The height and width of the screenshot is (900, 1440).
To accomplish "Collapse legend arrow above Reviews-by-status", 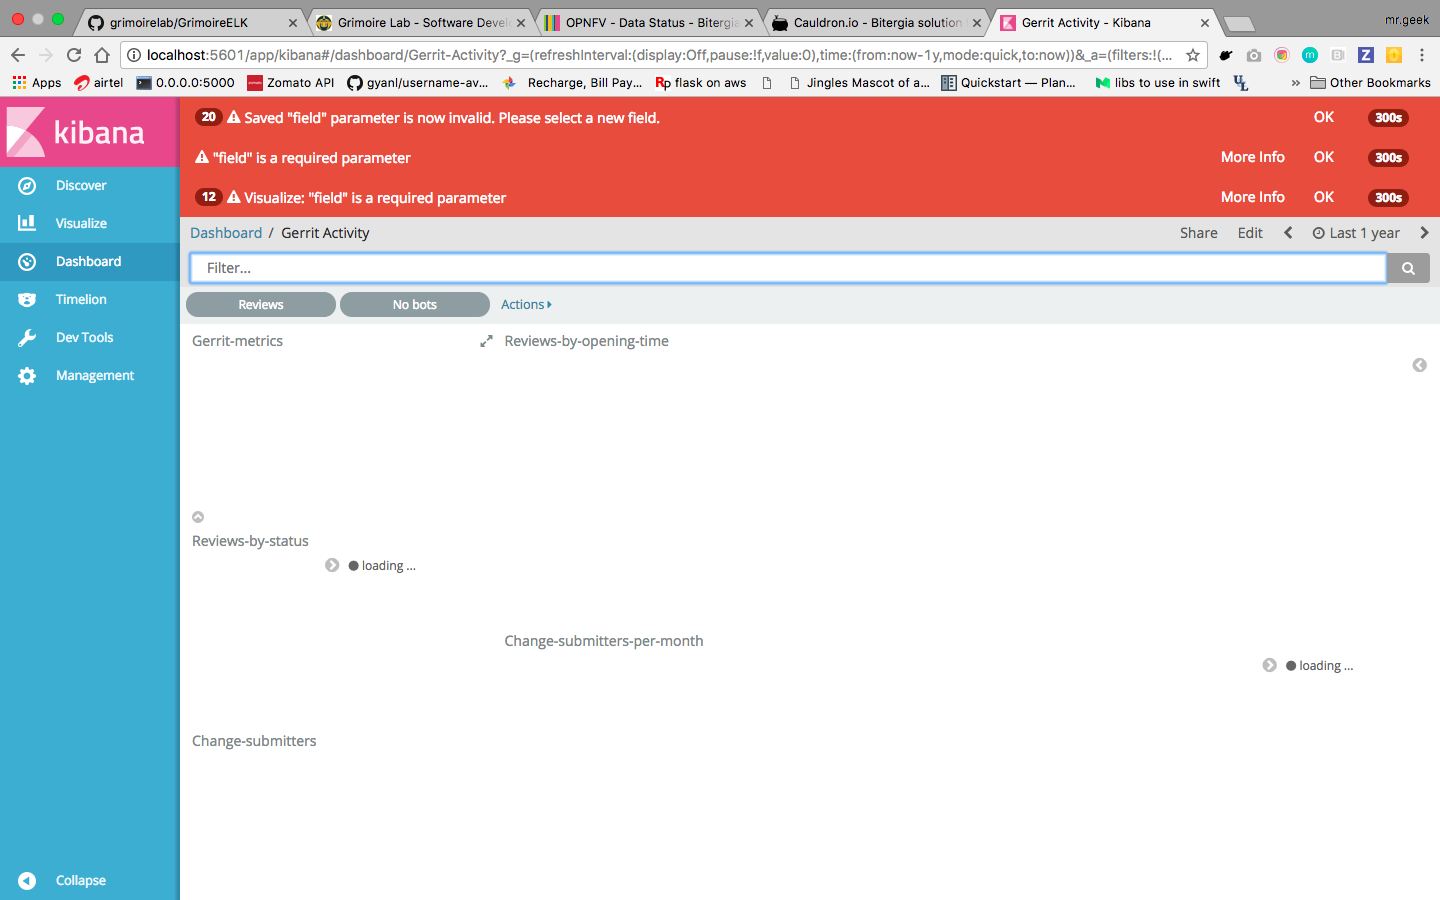I will [198, 517].
